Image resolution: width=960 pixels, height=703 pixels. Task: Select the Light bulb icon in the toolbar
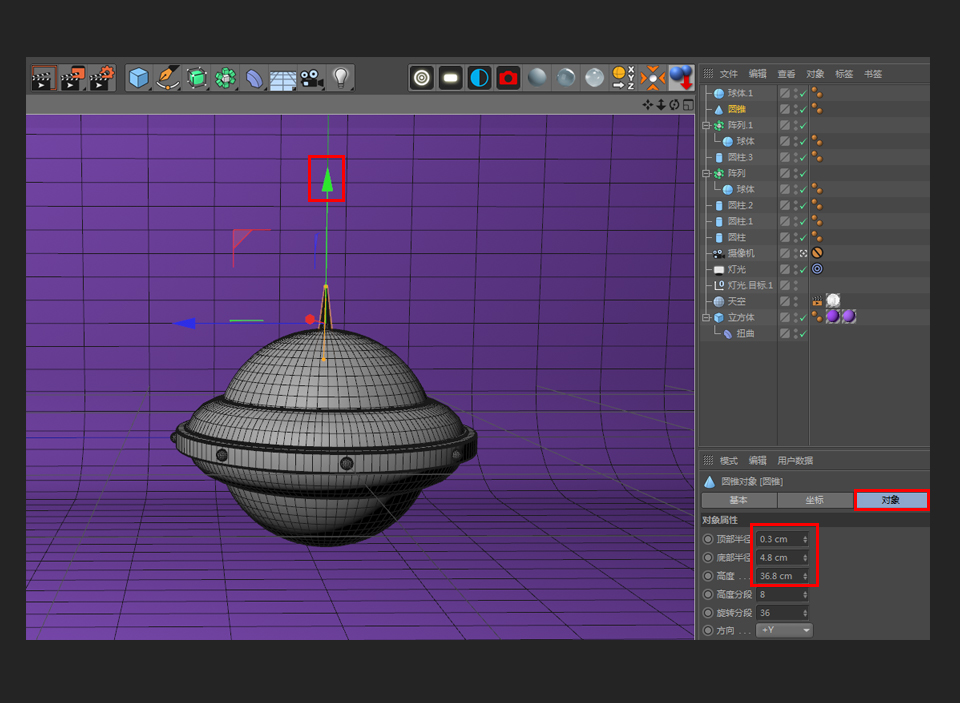[341, 78]
